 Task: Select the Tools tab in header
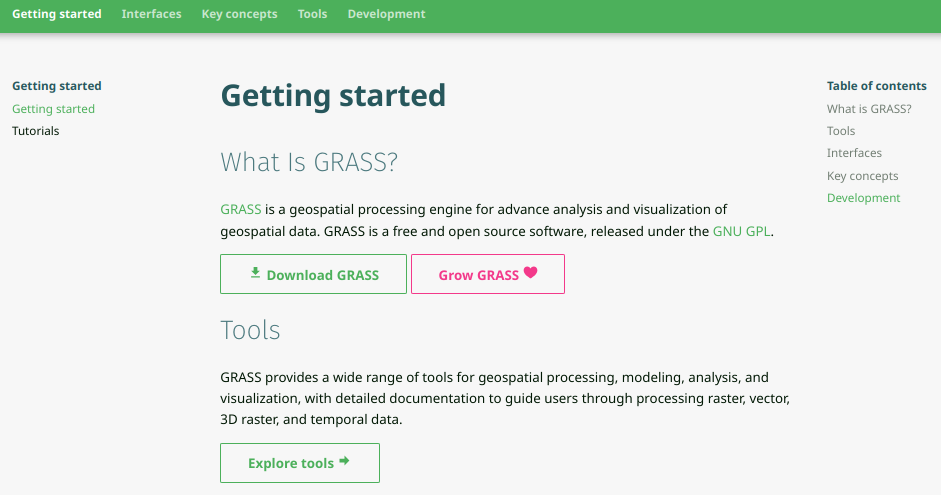coord(312,14)
